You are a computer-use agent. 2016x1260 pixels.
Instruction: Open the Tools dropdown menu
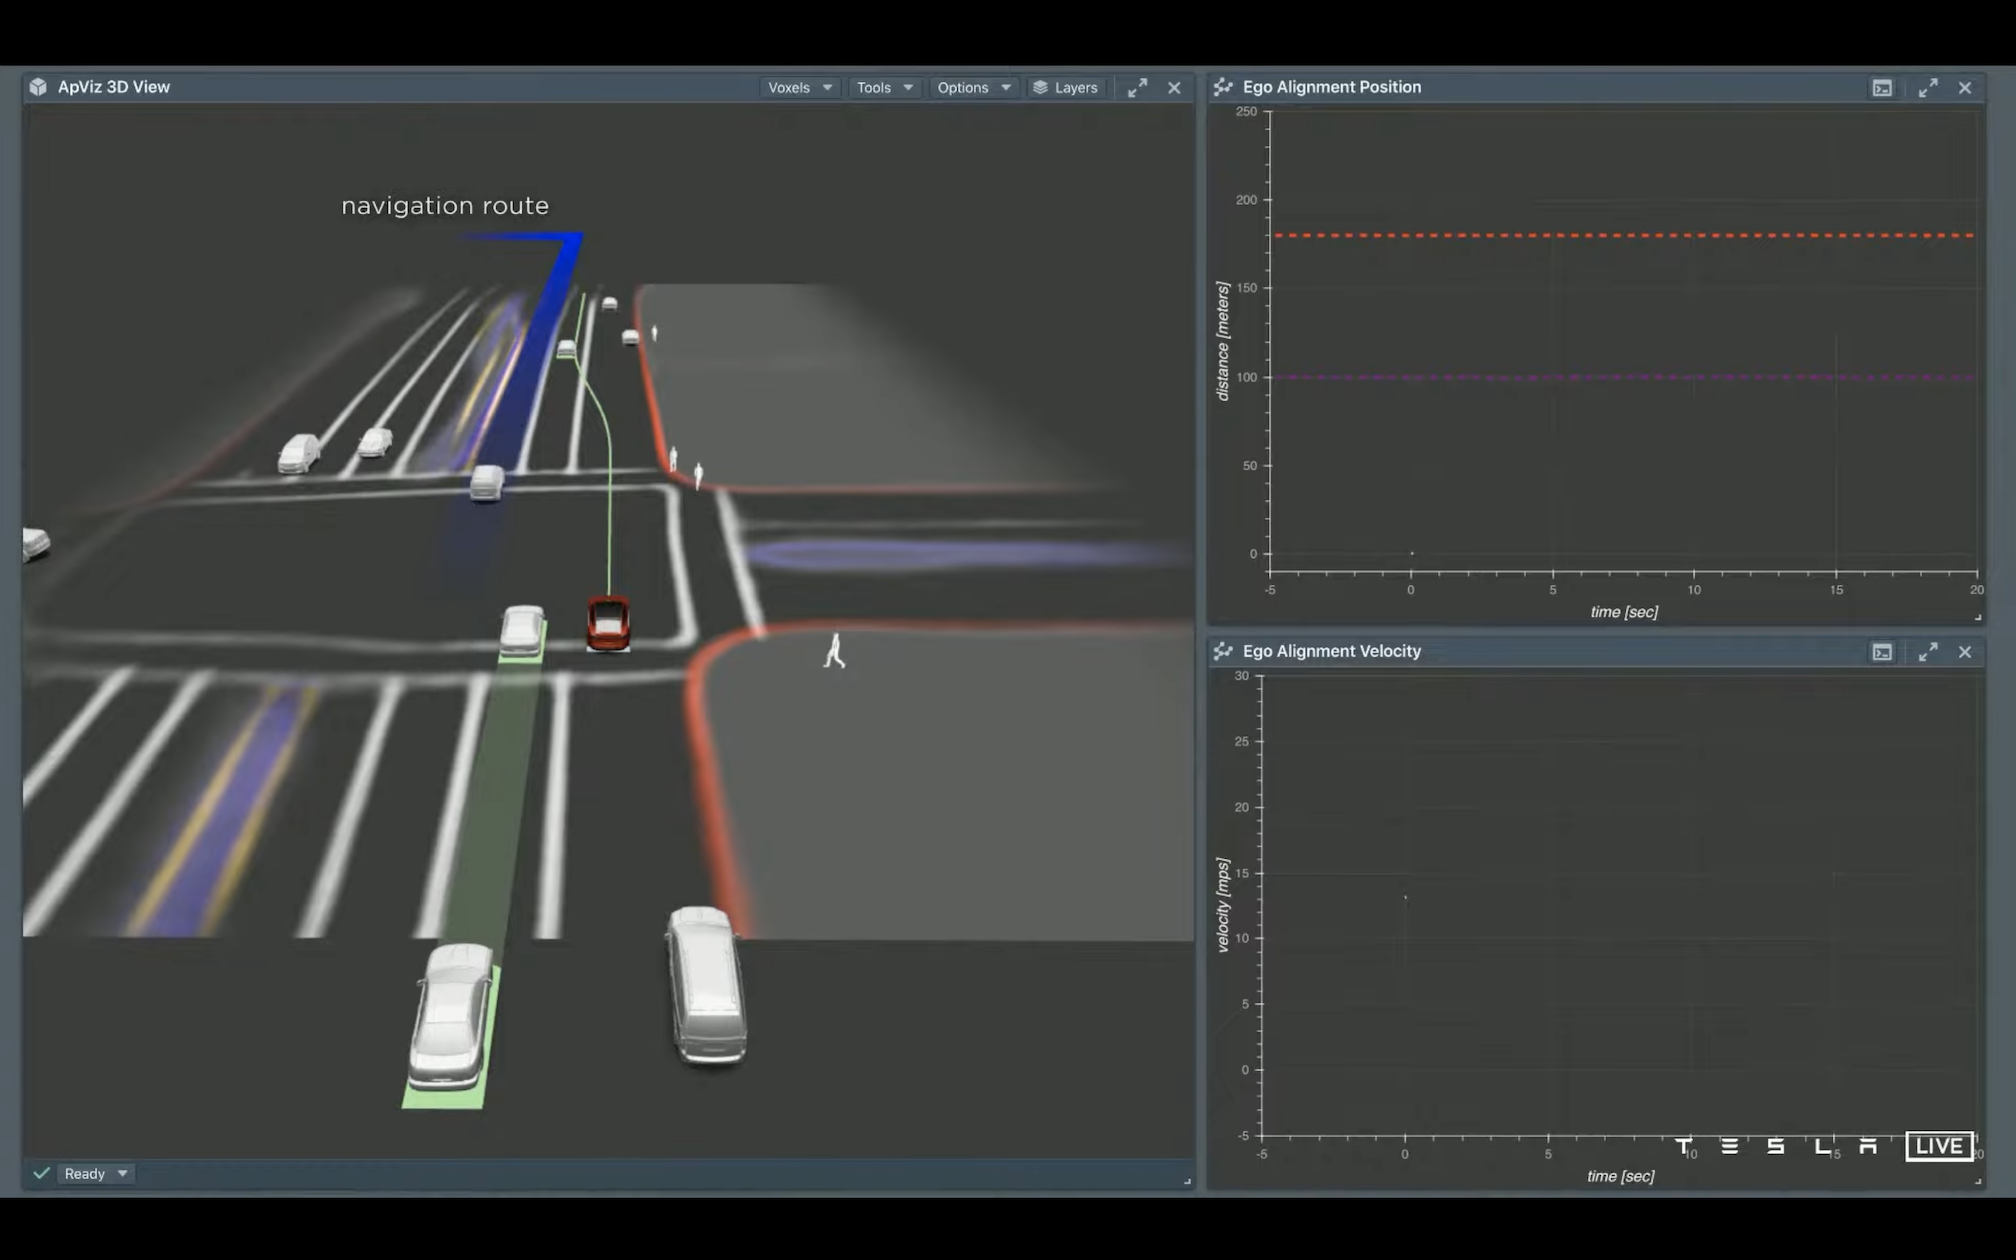pos(884,88)
